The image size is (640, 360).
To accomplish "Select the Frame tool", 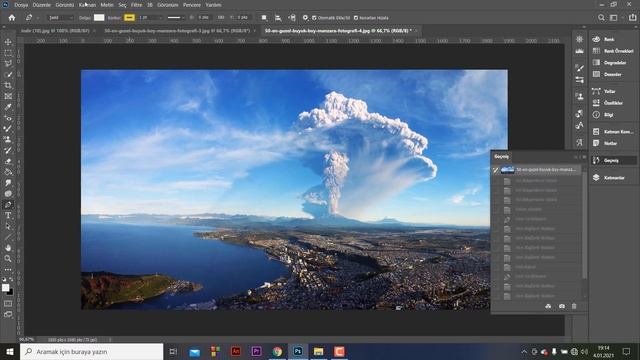I will pos(8,96).
